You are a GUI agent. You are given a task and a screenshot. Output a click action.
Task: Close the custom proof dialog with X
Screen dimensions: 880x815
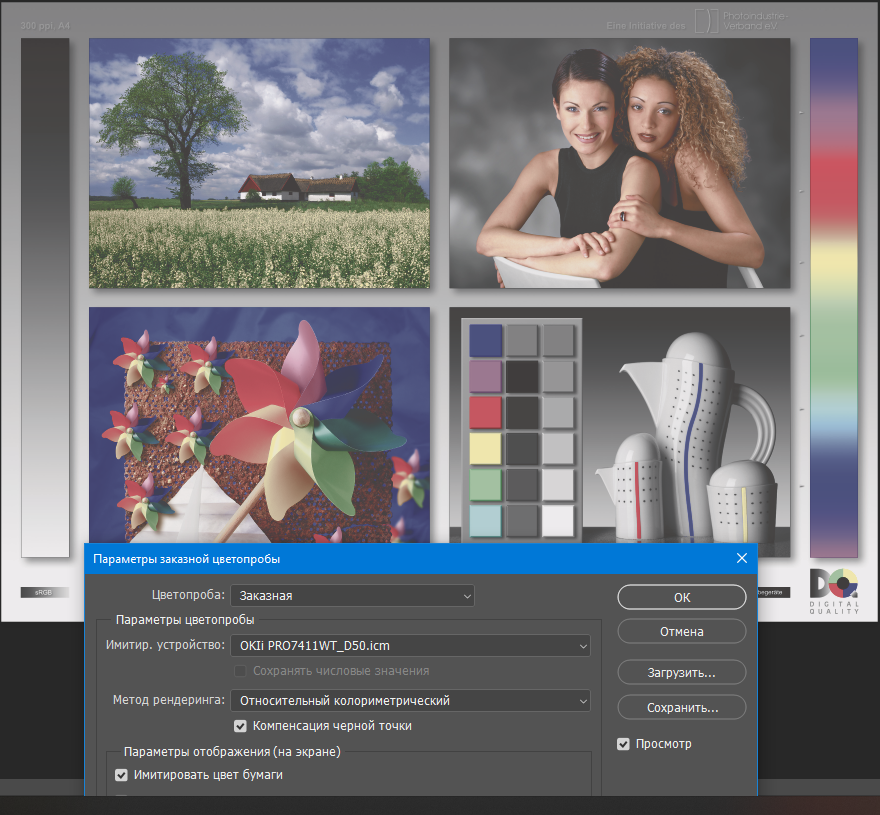coord(741,558)
